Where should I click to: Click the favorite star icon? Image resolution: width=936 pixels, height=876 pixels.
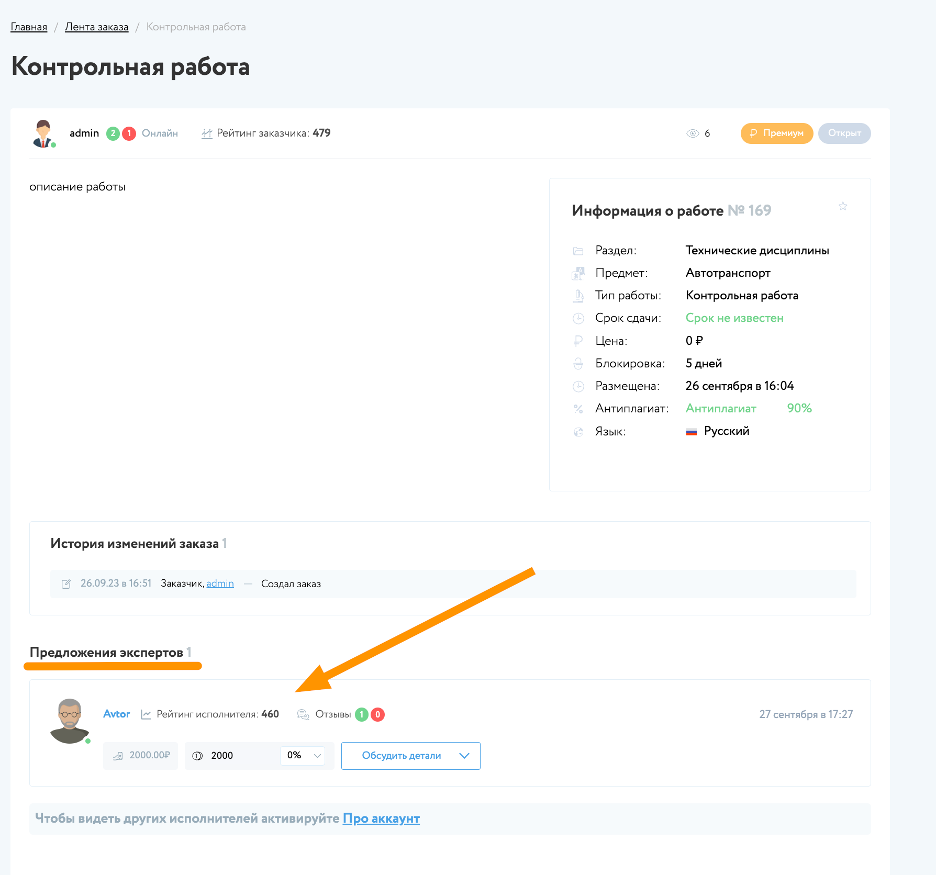click(x=843, y=207)
